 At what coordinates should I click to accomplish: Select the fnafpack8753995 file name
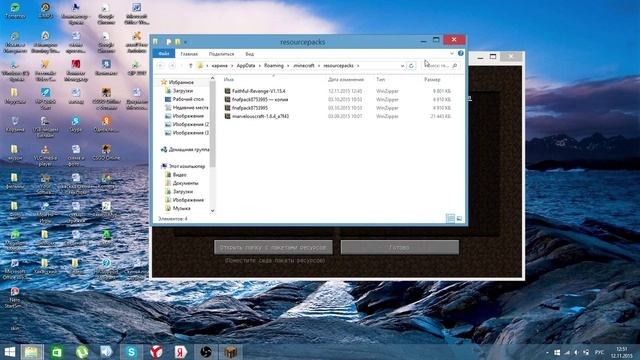[x=250, y=108]
